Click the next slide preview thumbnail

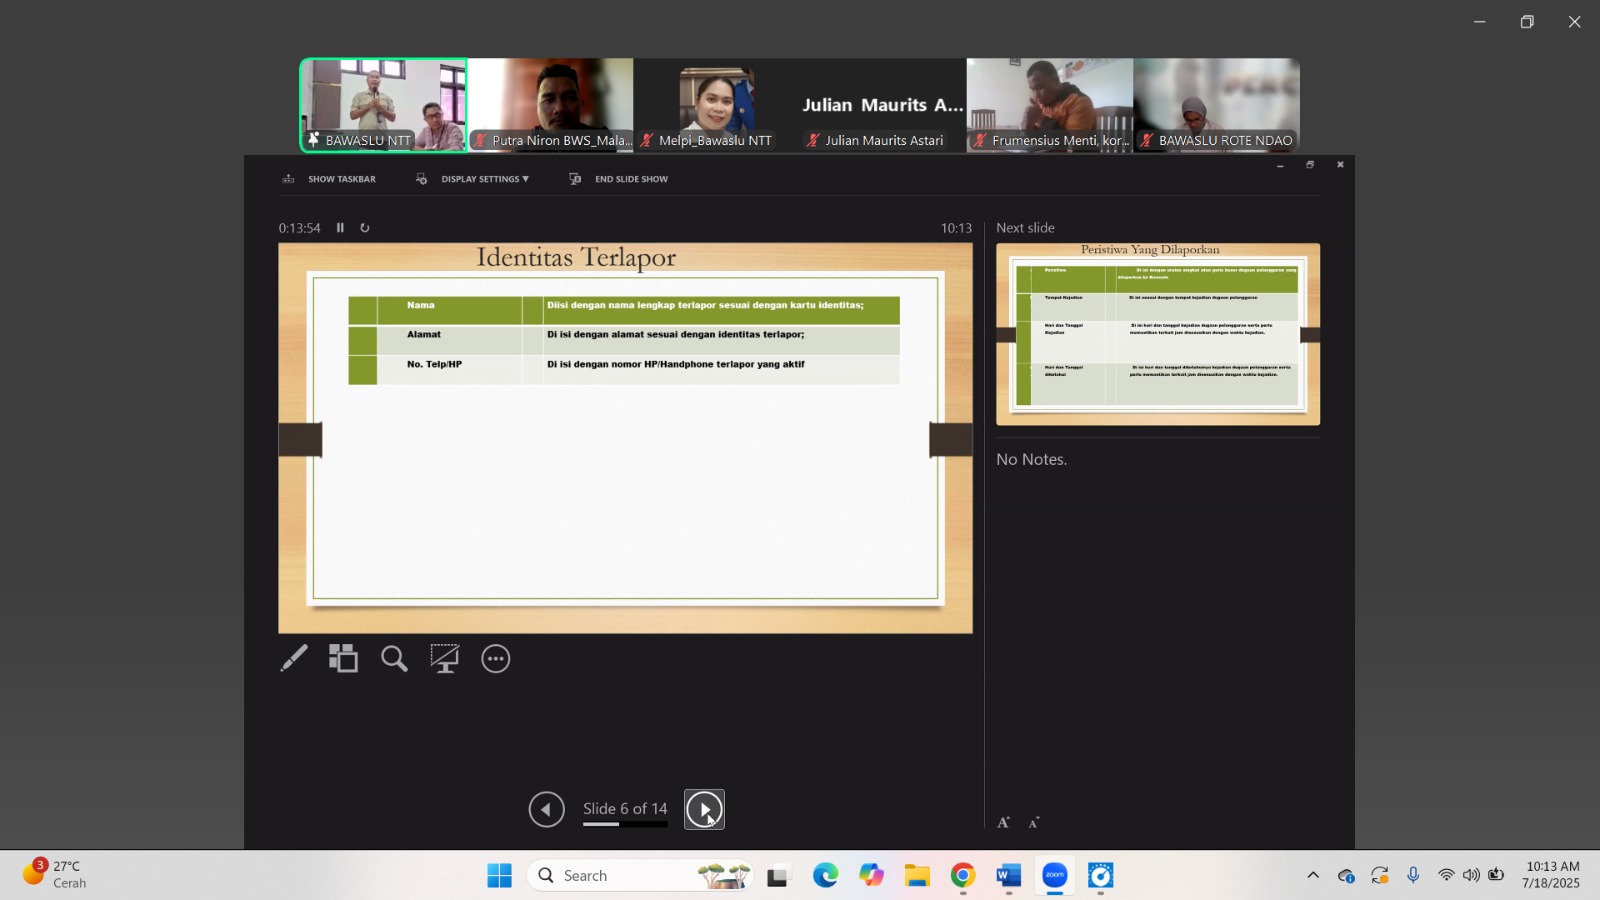pos(1157,334)
